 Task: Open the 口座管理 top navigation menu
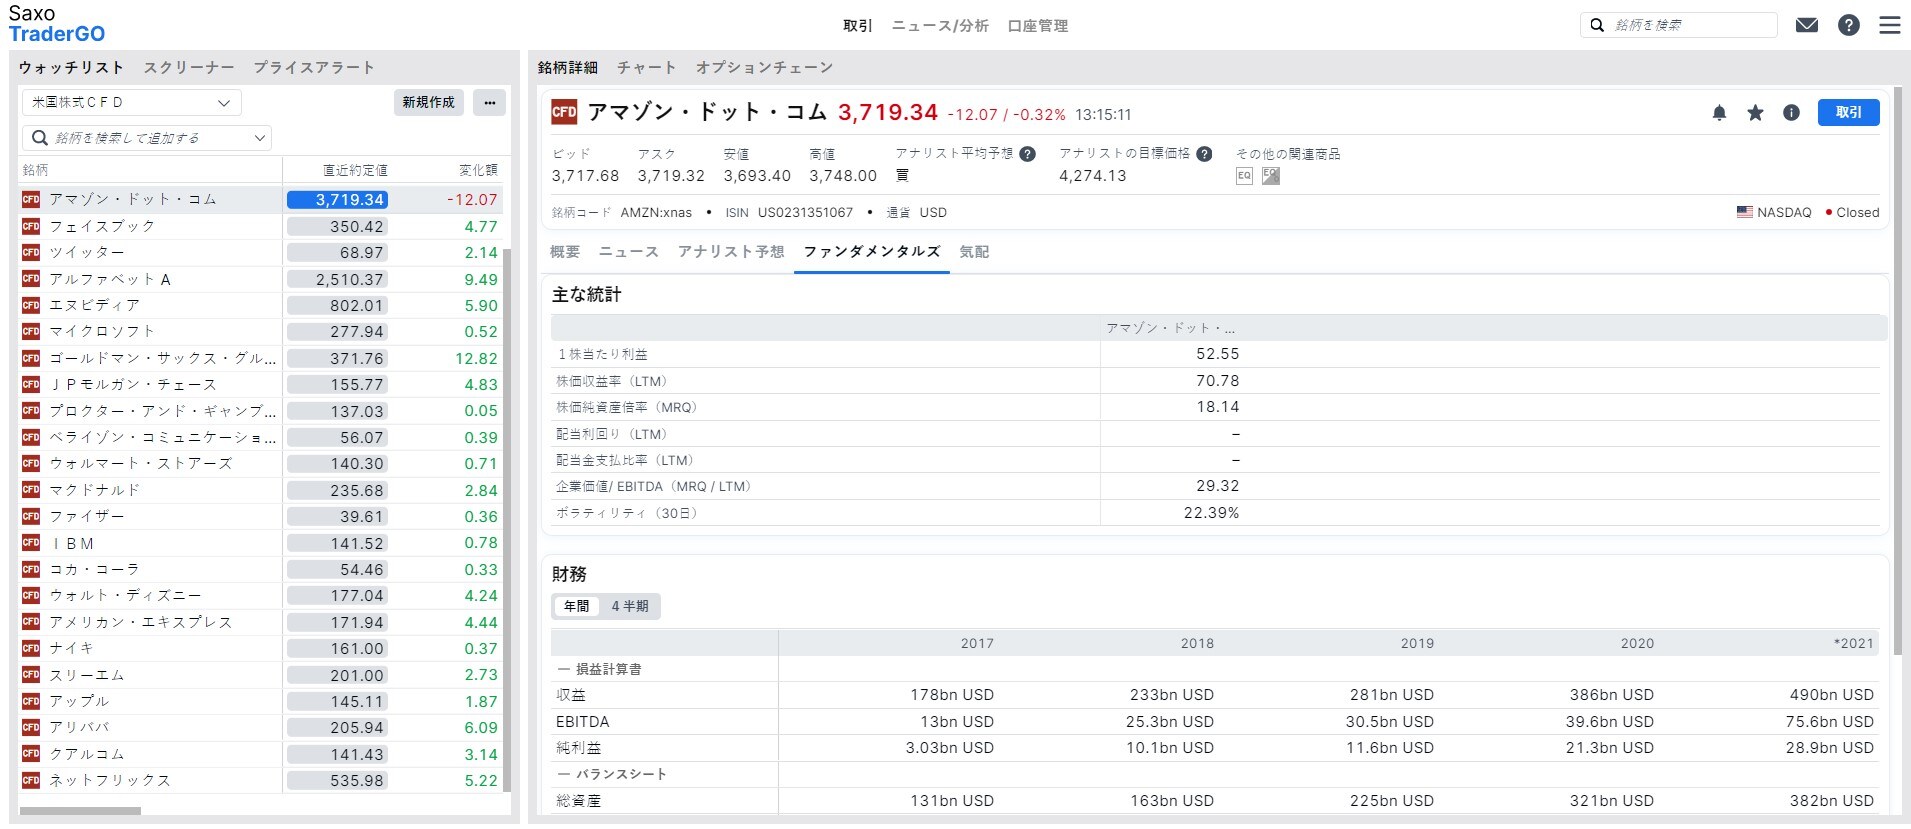pos(1038,26)
